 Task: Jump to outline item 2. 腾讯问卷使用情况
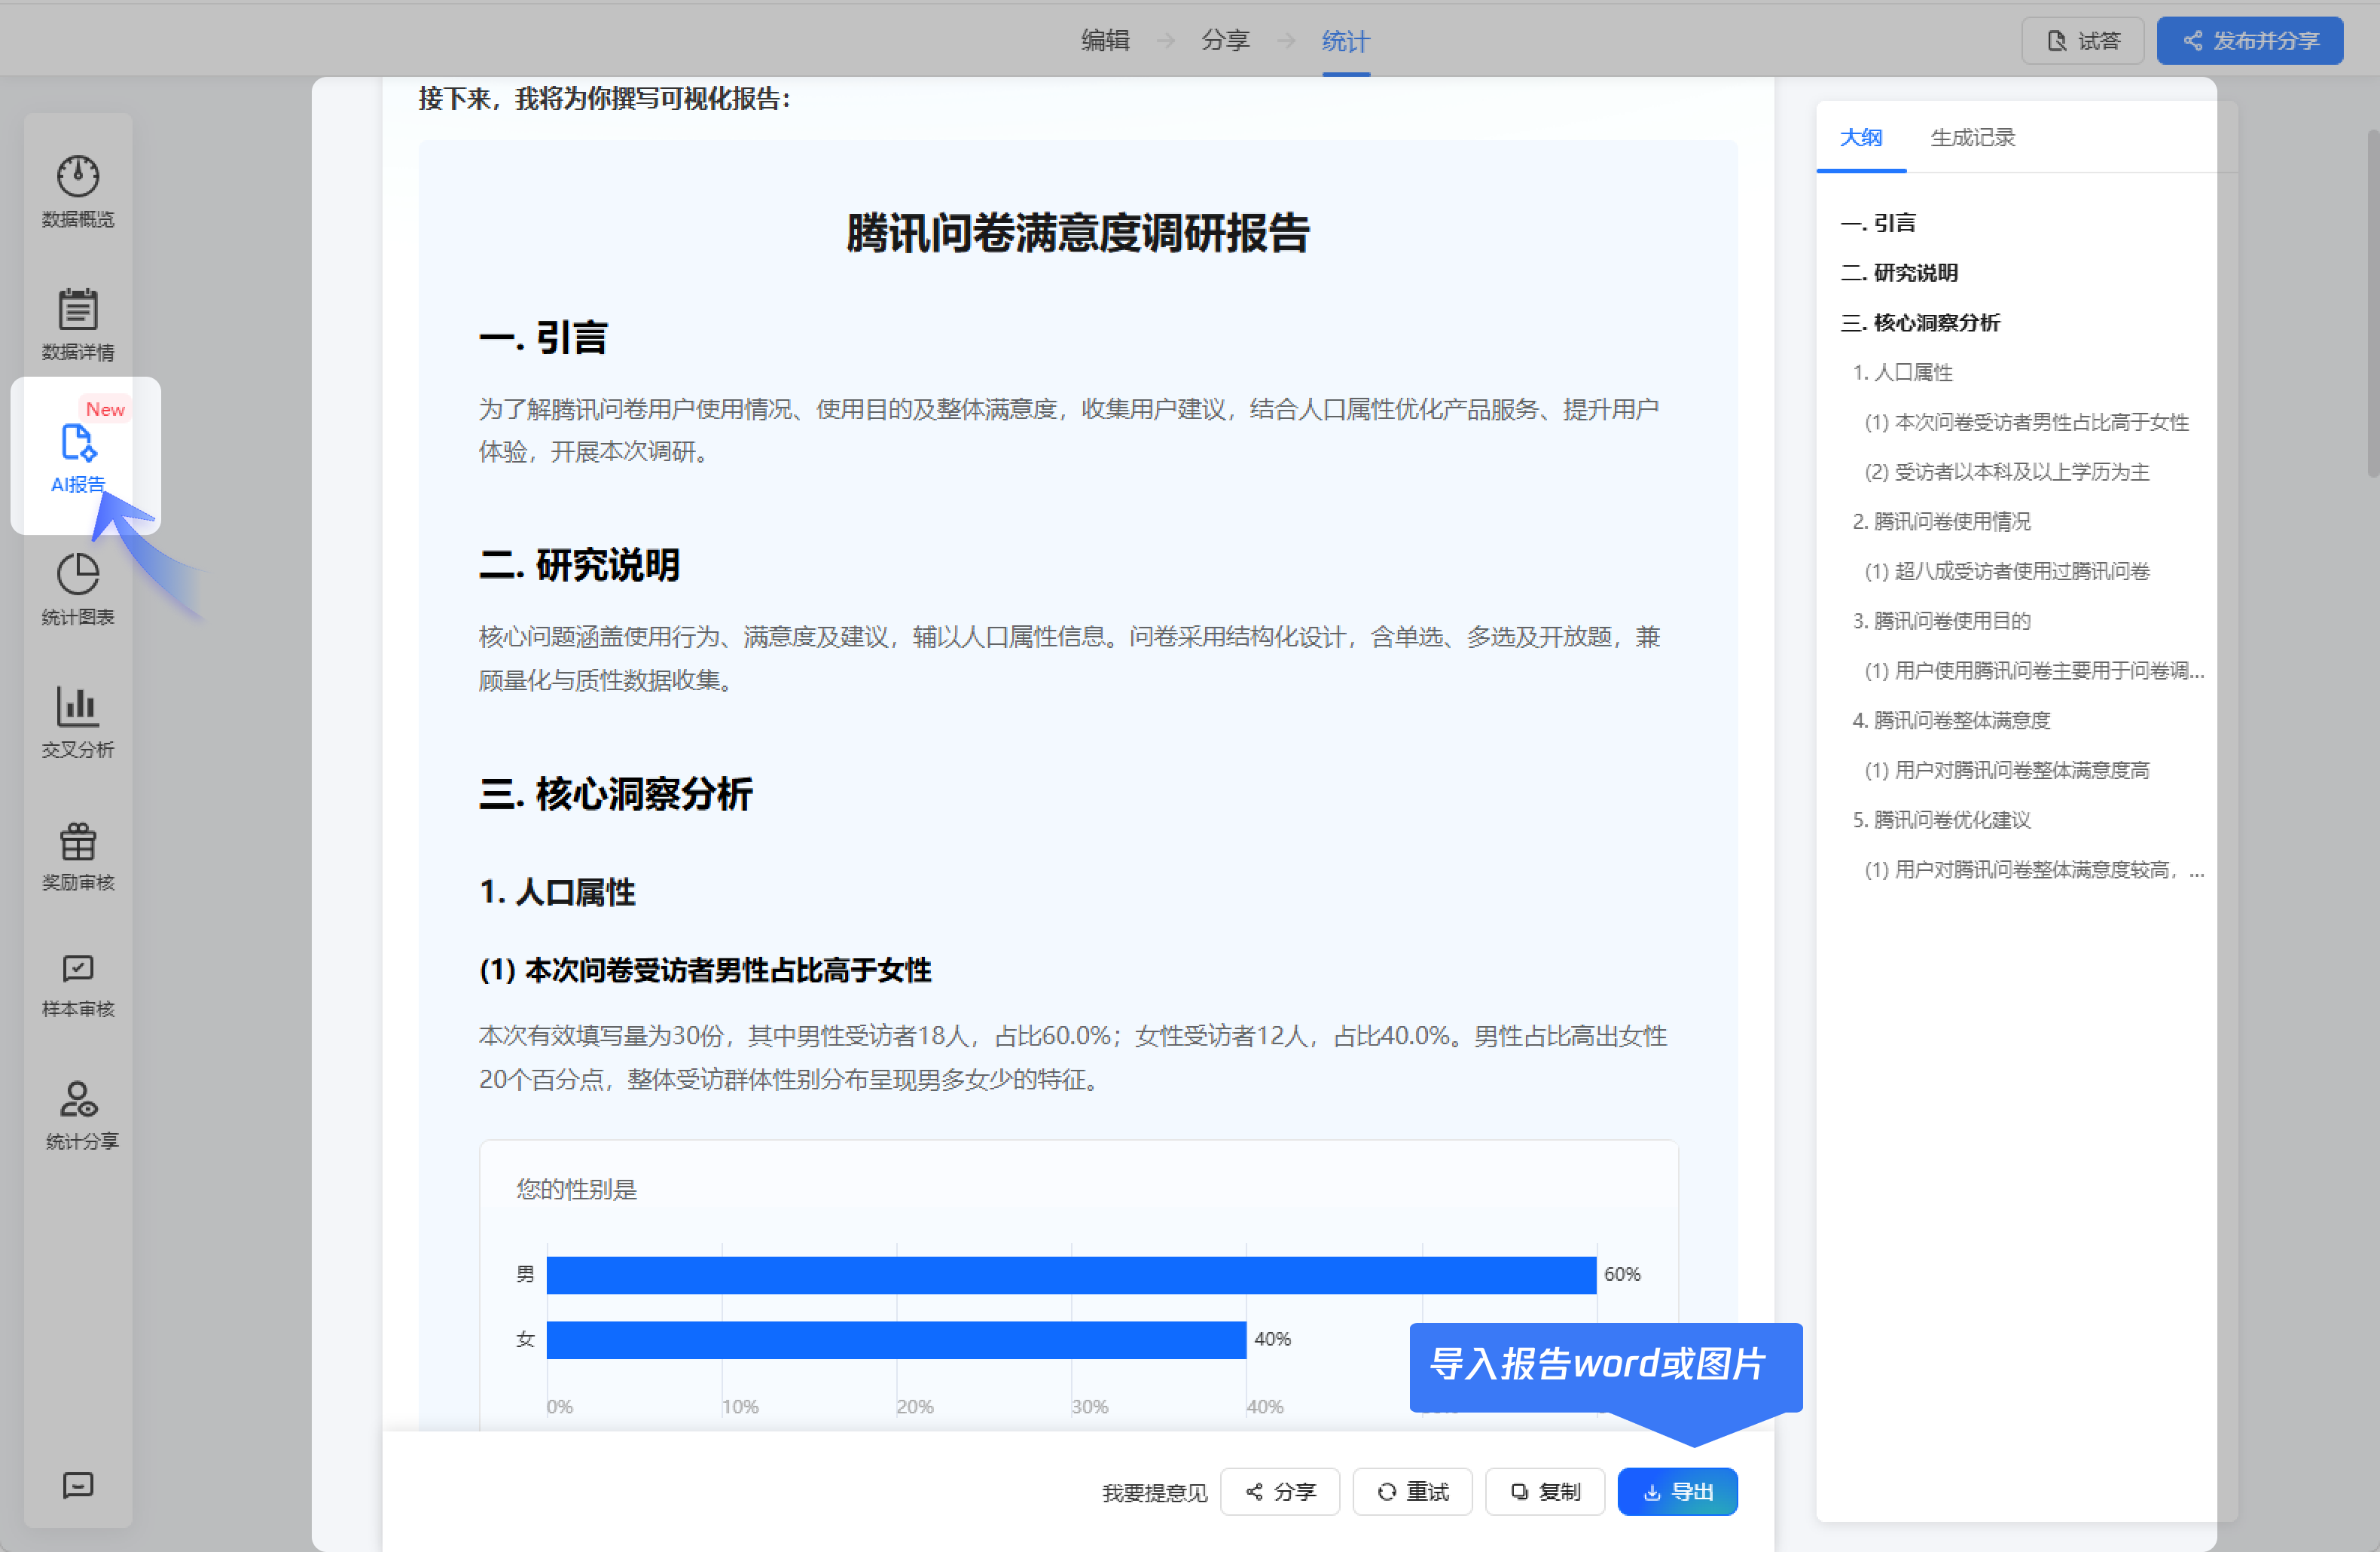pyautogui.click(x=1942, y=522)
